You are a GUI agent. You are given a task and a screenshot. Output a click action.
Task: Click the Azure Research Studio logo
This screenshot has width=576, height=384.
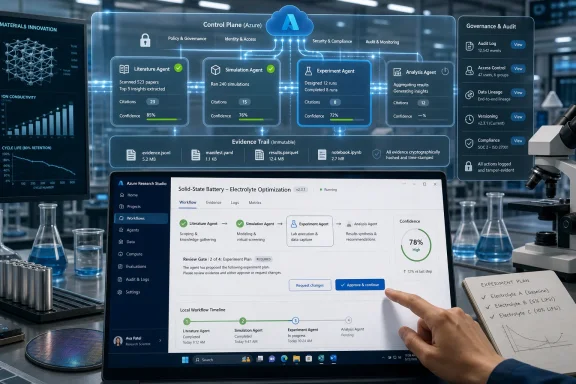(x=120, y=183)
